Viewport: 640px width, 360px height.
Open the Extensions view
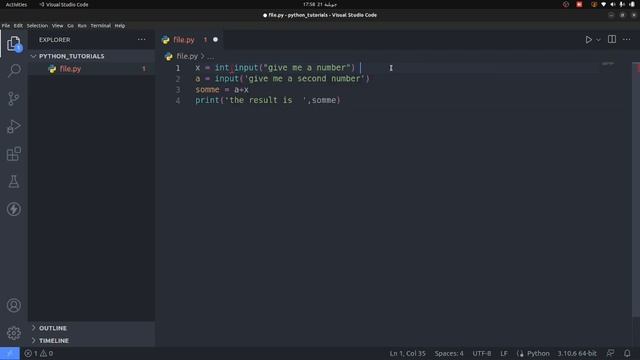pyautogui.click(x=14, y=154)
